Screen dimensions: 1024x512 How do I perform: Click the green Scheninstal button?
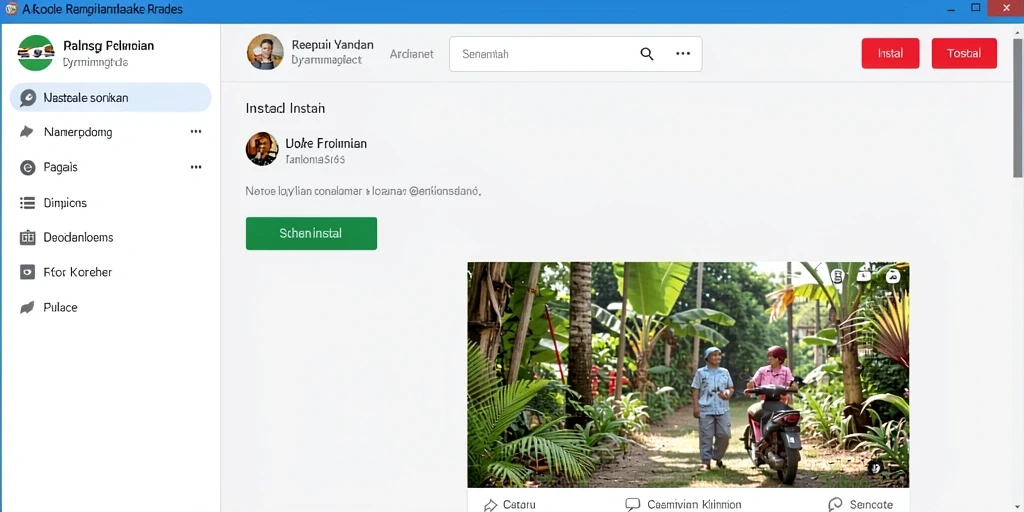(x=311, y=233)
